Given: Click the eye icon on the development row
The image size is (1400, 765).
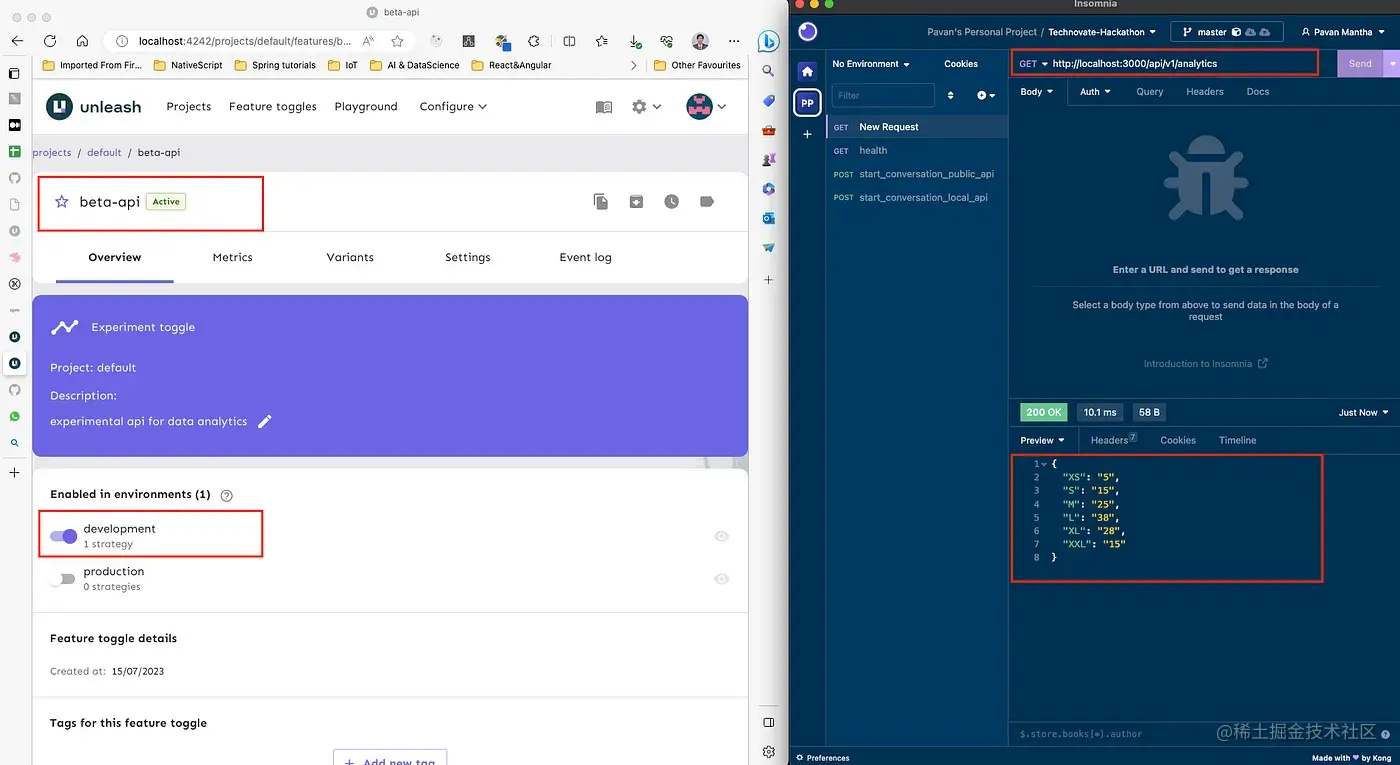Looking at the screenshot, I should click(x=722, y=536).
